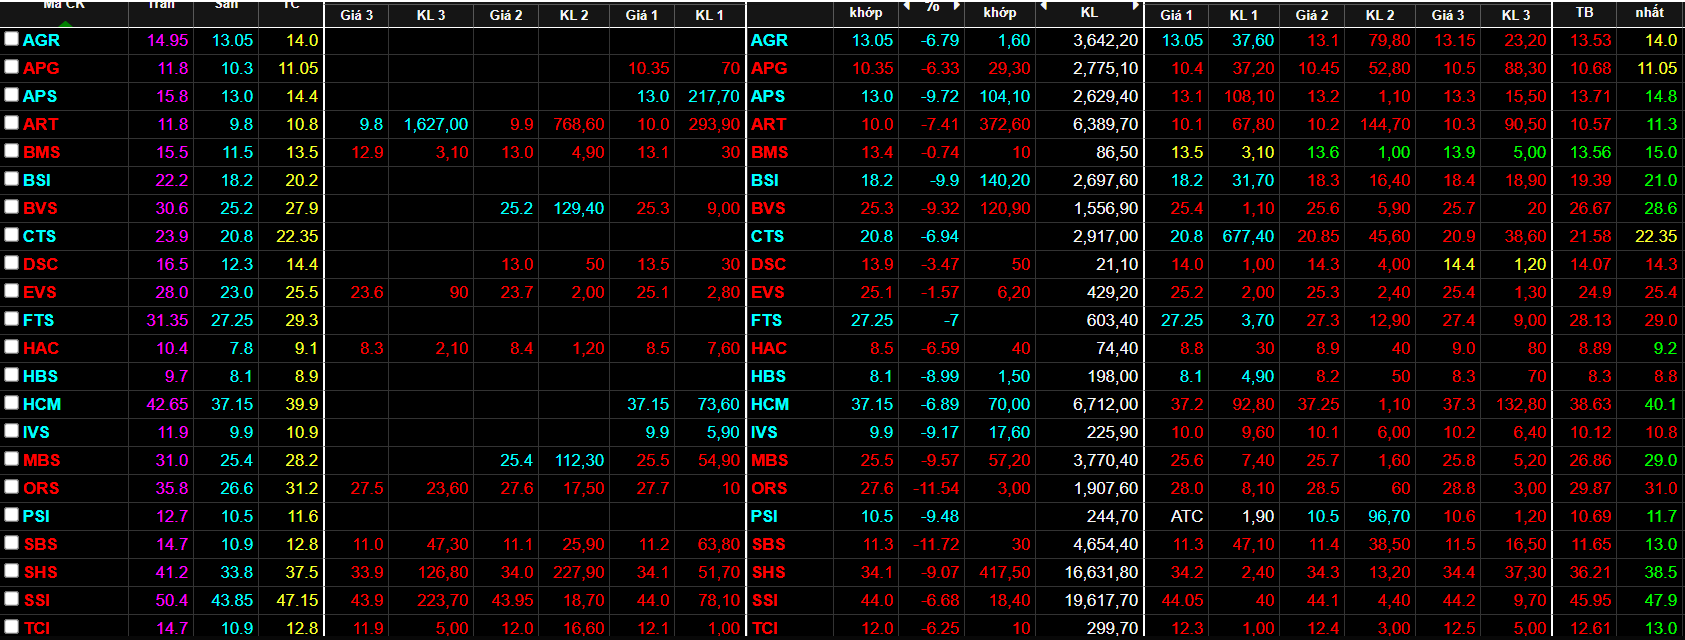The width and height of the screenshot is (1685, 640).
Task: Click the TB column header
Action: [x=1584, y=12]
